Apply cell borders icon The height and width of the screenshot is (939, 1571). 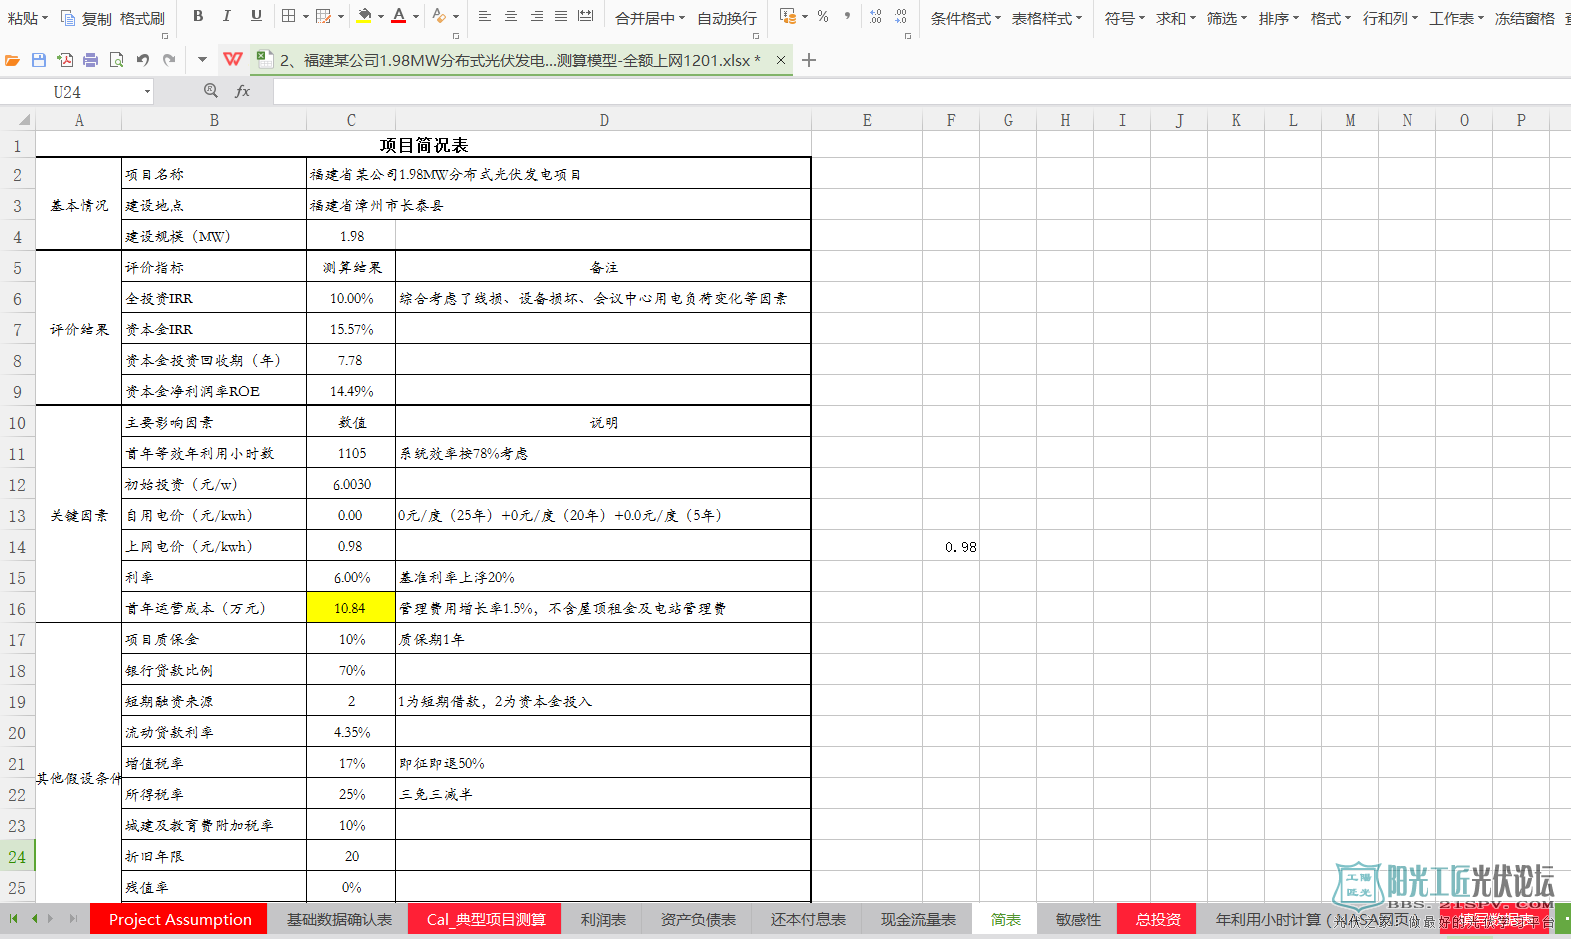(289, 16)
